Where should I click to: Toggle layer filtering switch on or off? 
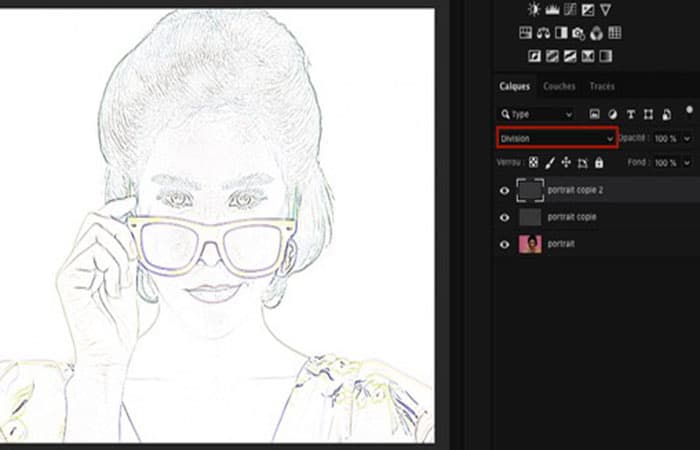pos(690,111)
